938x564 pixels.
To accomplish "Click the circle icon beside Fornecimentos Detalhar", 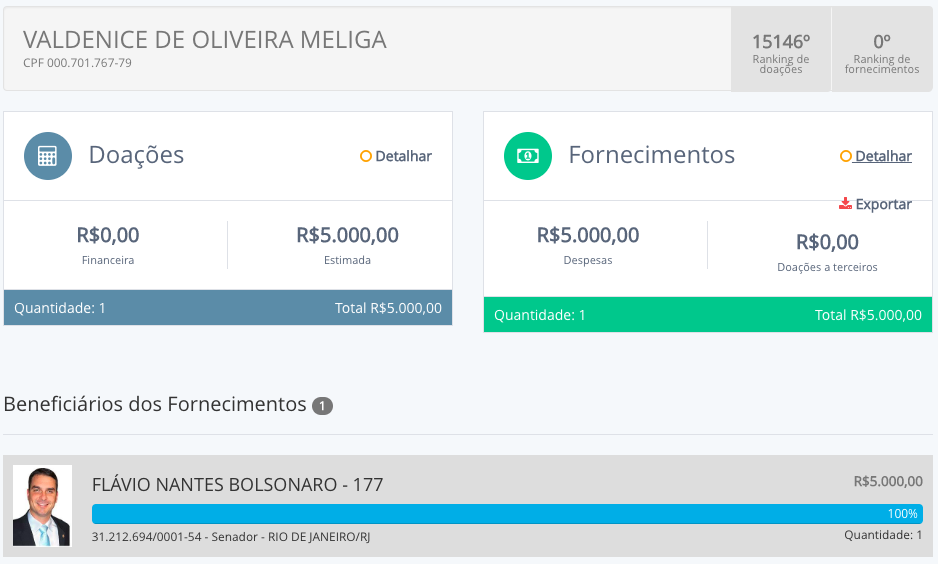I will [x=846, y=156].
